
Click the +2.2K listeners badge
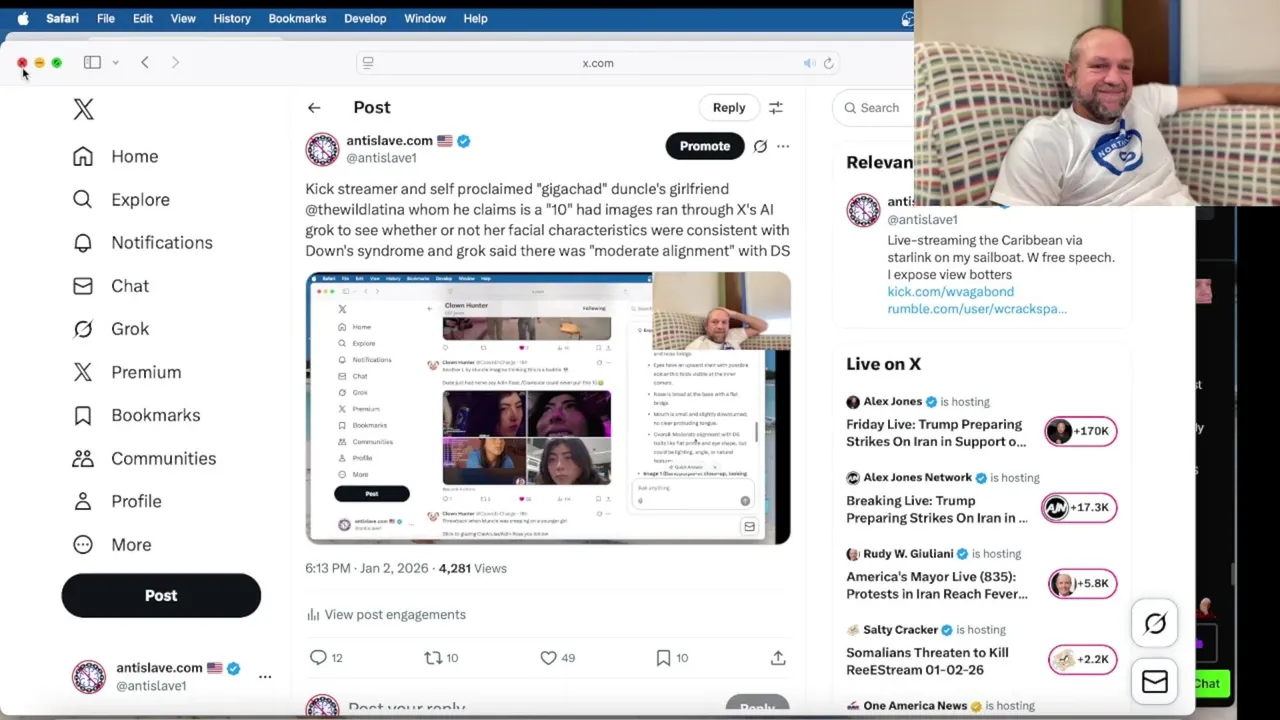click(1082, 659)
